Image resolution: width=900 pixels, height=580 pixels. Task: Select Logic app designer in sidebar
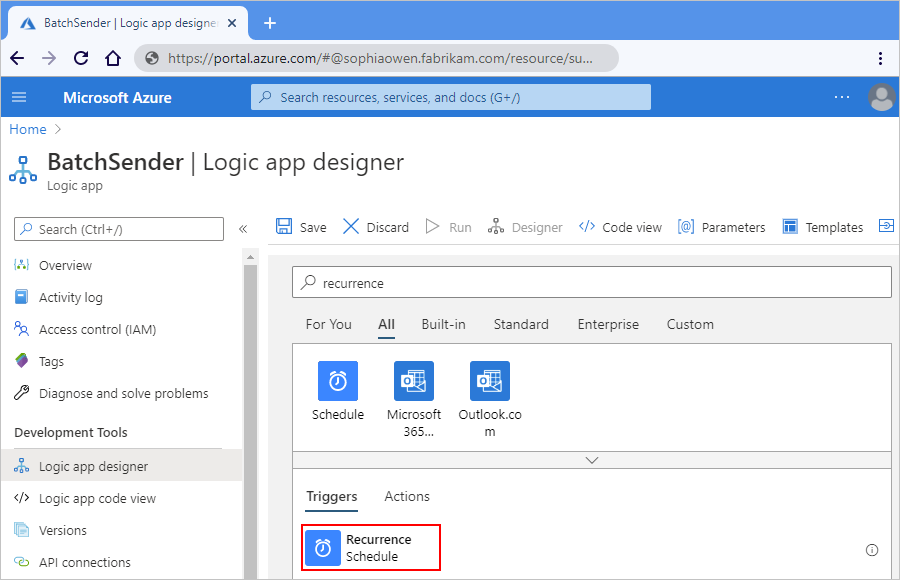click(x=121, y=466)
